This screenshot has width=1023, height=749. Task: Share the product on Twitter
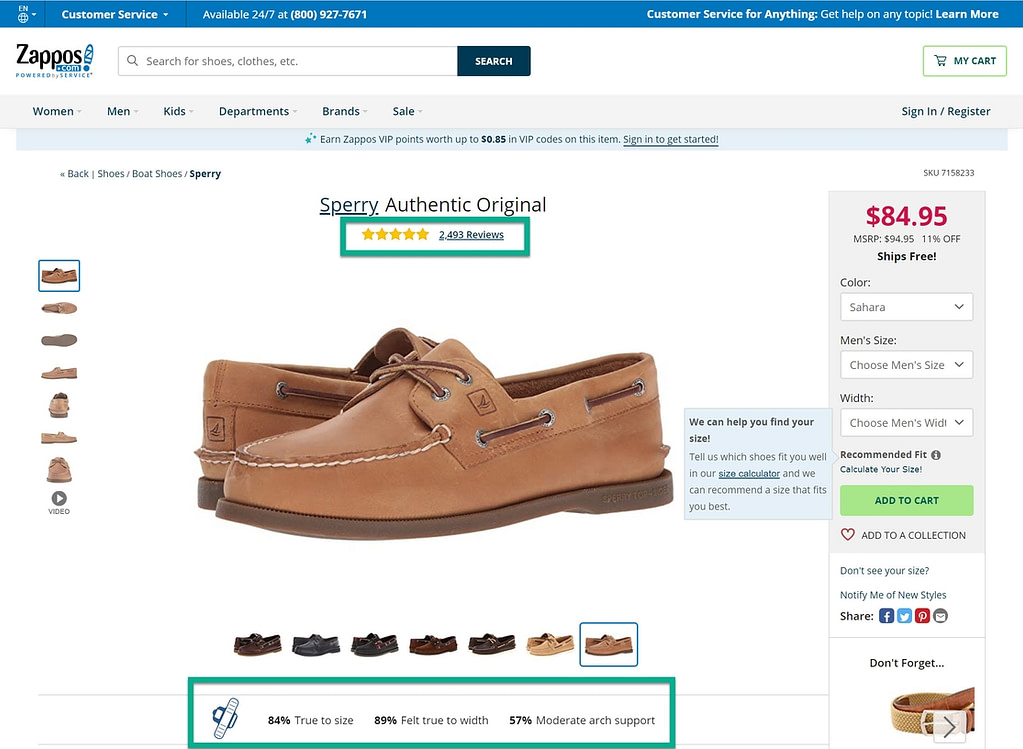(904, 615)
